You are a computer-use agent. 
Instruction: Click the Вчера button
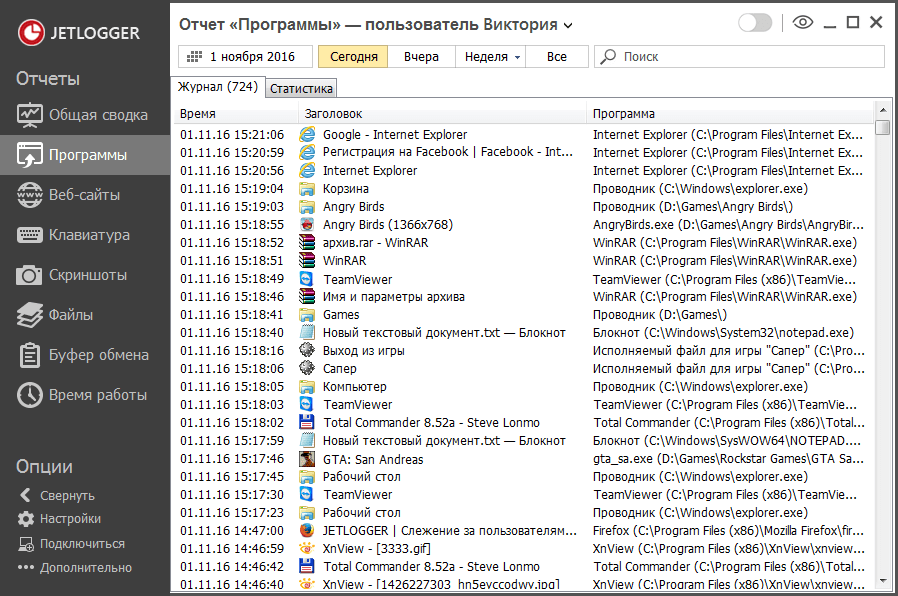point(421,57)
